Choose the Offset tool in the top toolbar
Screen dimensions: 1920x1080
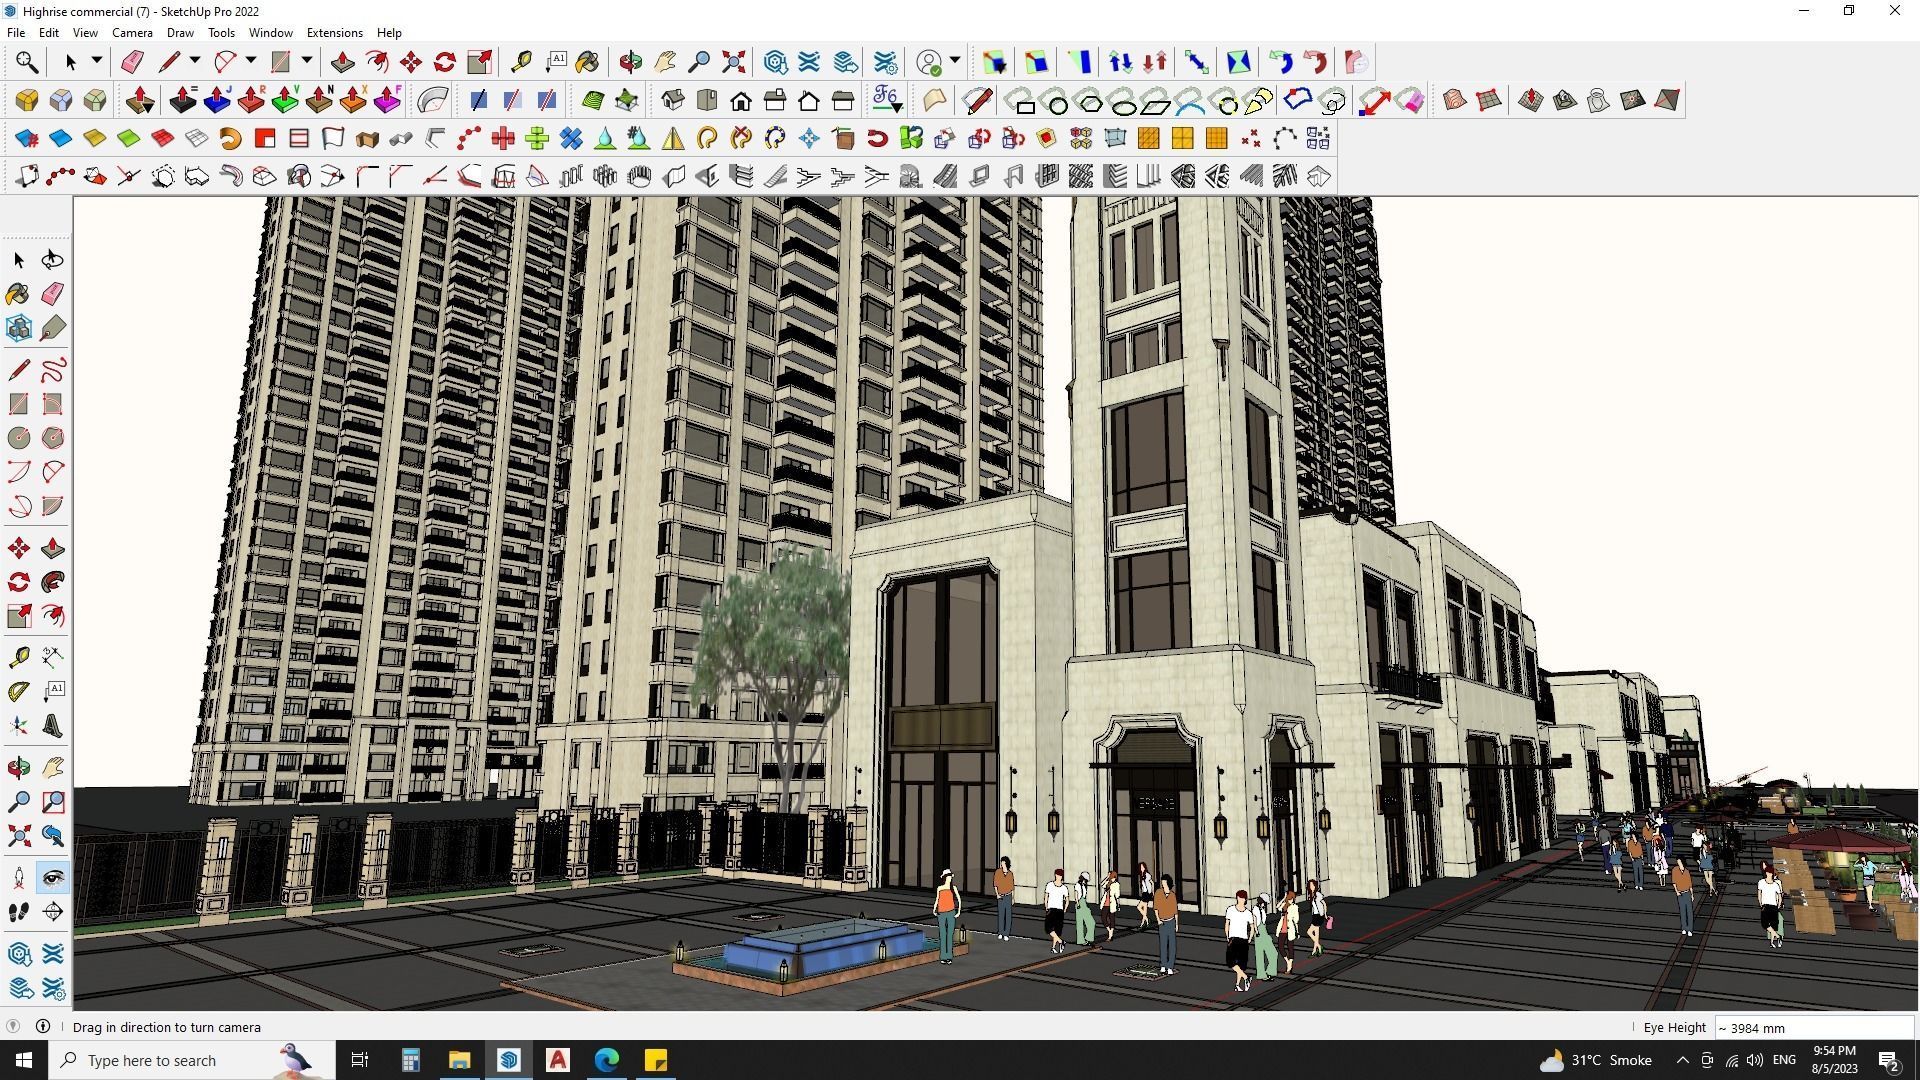tap(377, 62)
